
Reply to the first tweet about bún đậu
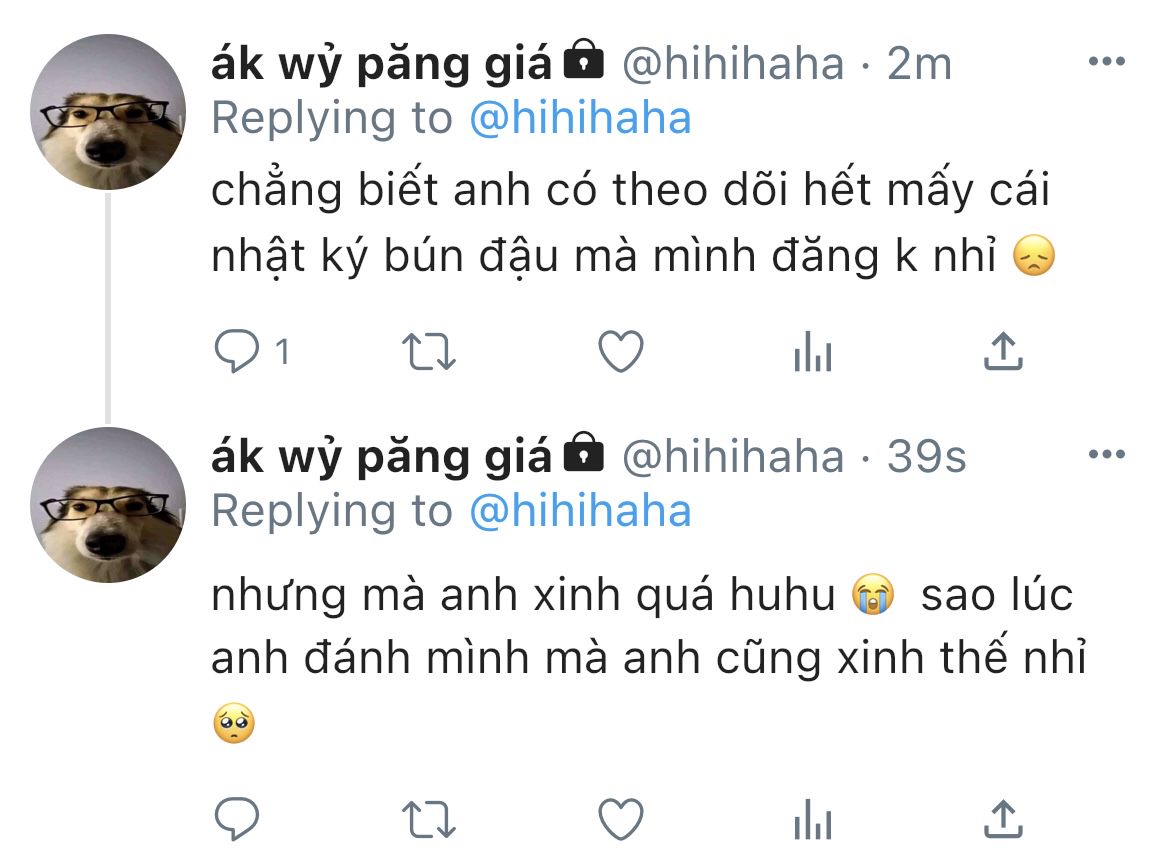point(237,351)
